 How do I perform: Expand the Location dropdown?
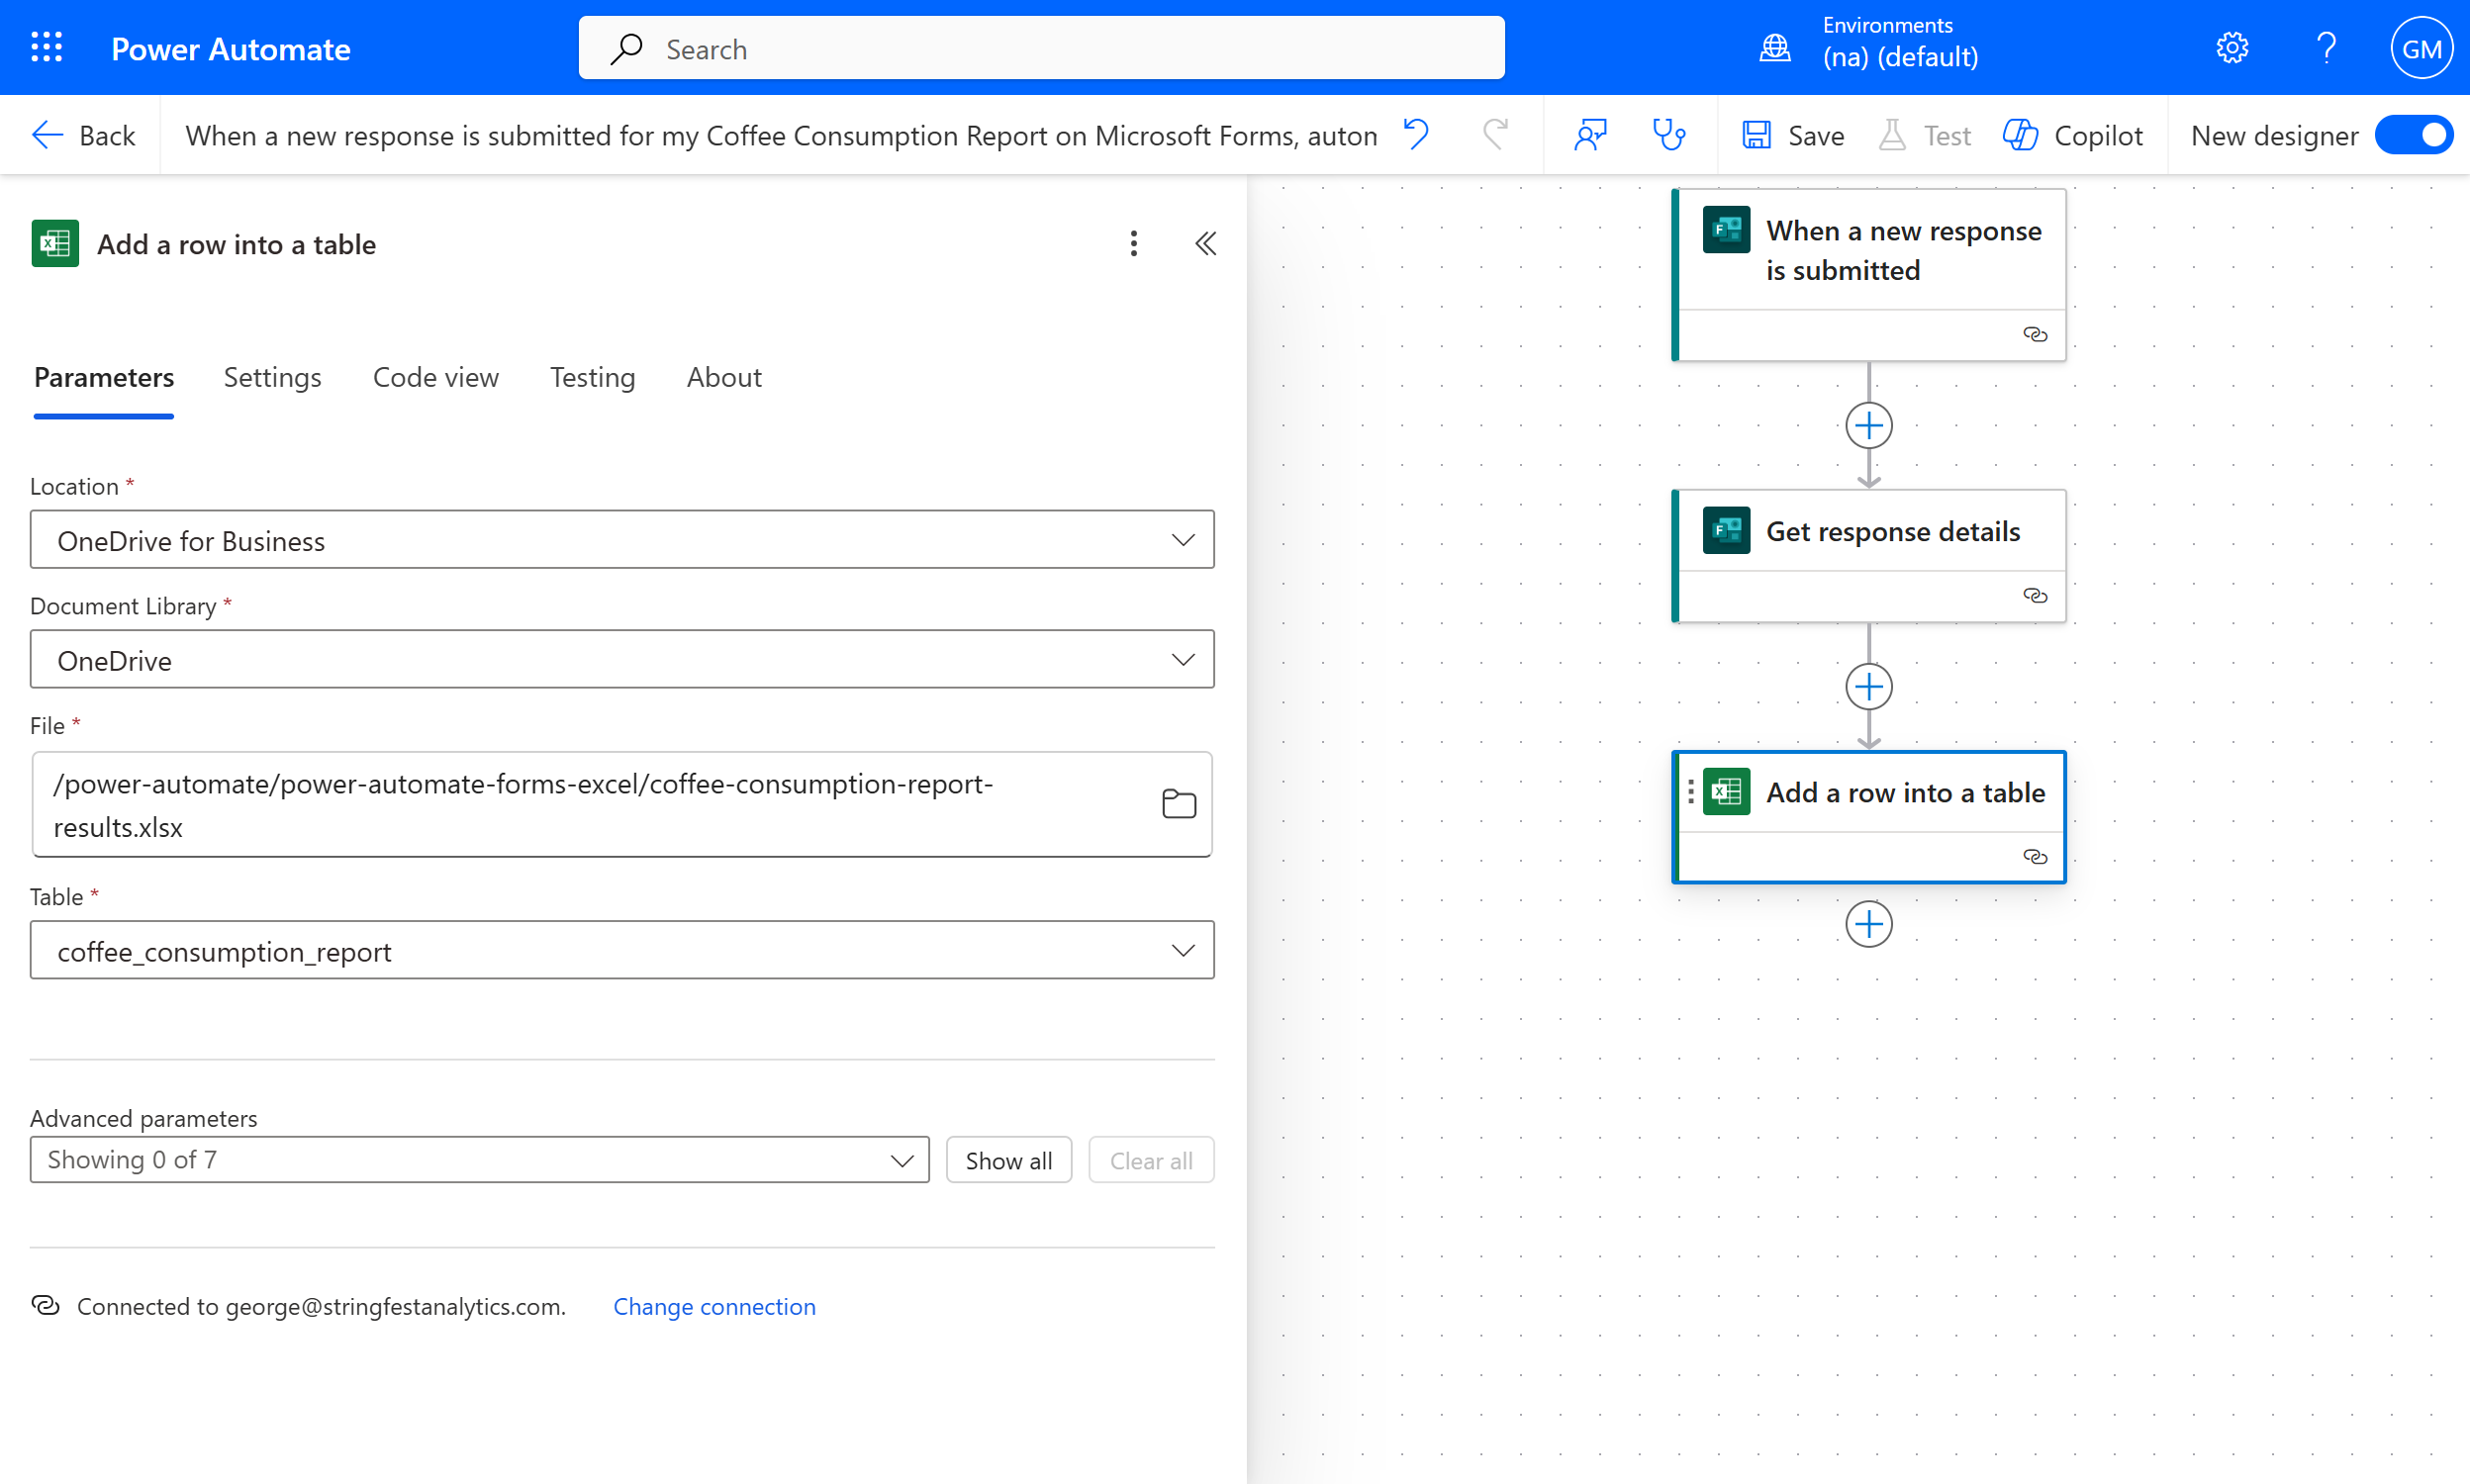point(1183,540)
